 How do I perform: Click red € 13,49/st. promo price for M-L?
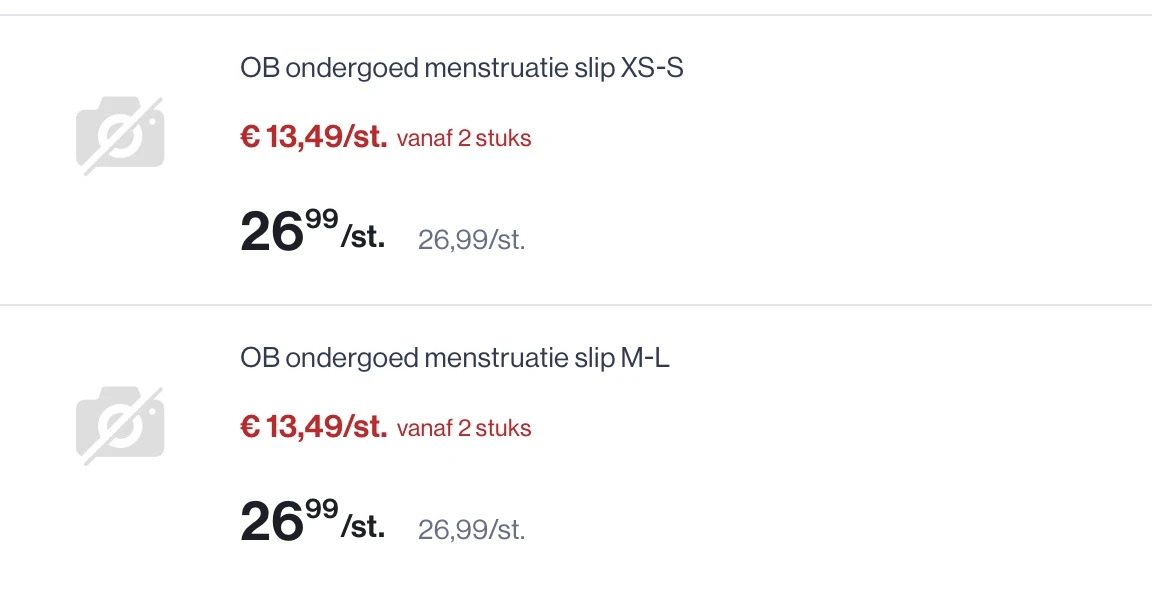[x=313, y=428]
